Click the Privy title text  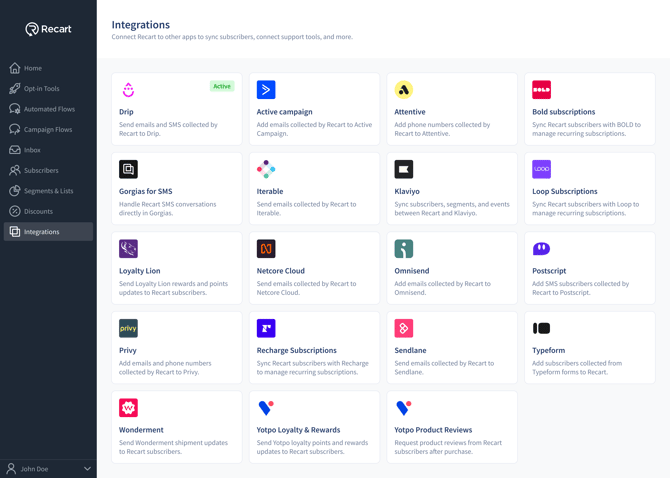128,350
